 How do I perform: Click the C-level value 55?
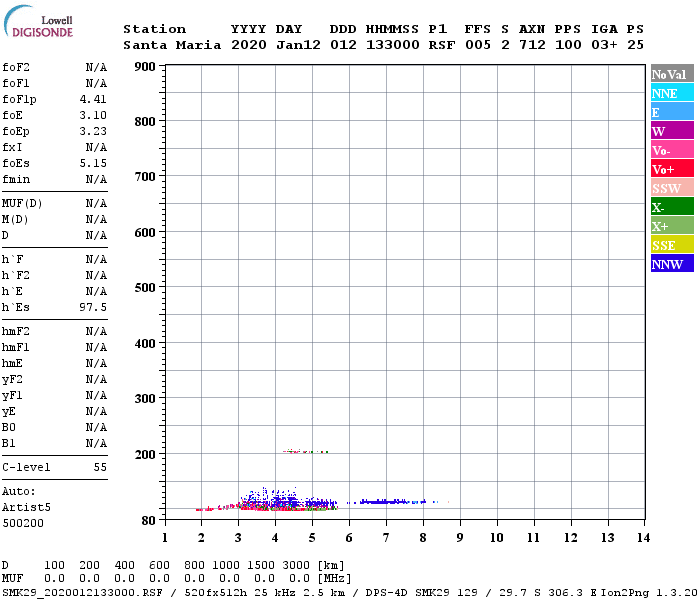pos(100,467)
